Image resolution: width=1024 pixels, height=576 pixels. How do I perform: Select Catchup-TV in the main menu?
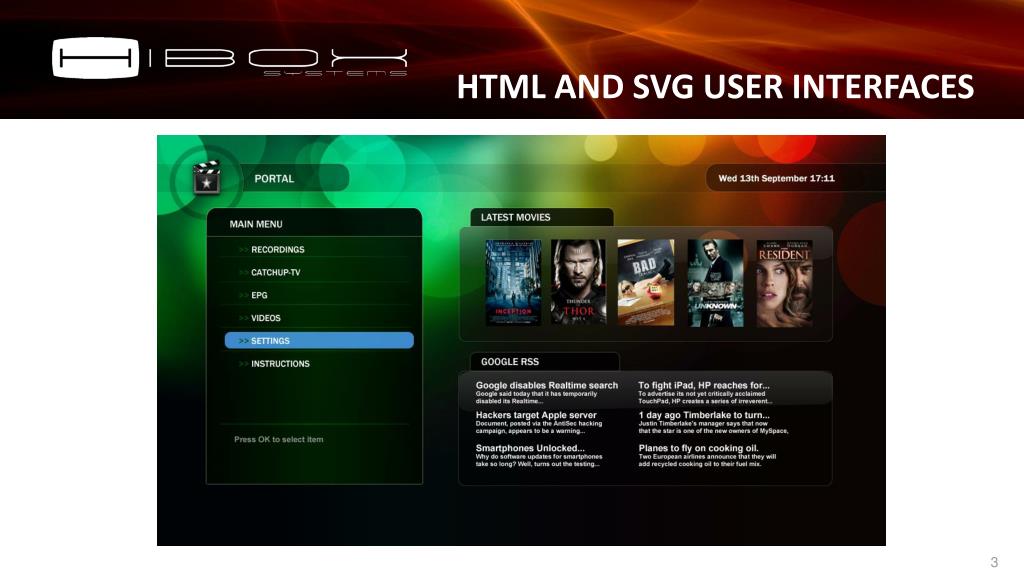(x=276, y=272)
